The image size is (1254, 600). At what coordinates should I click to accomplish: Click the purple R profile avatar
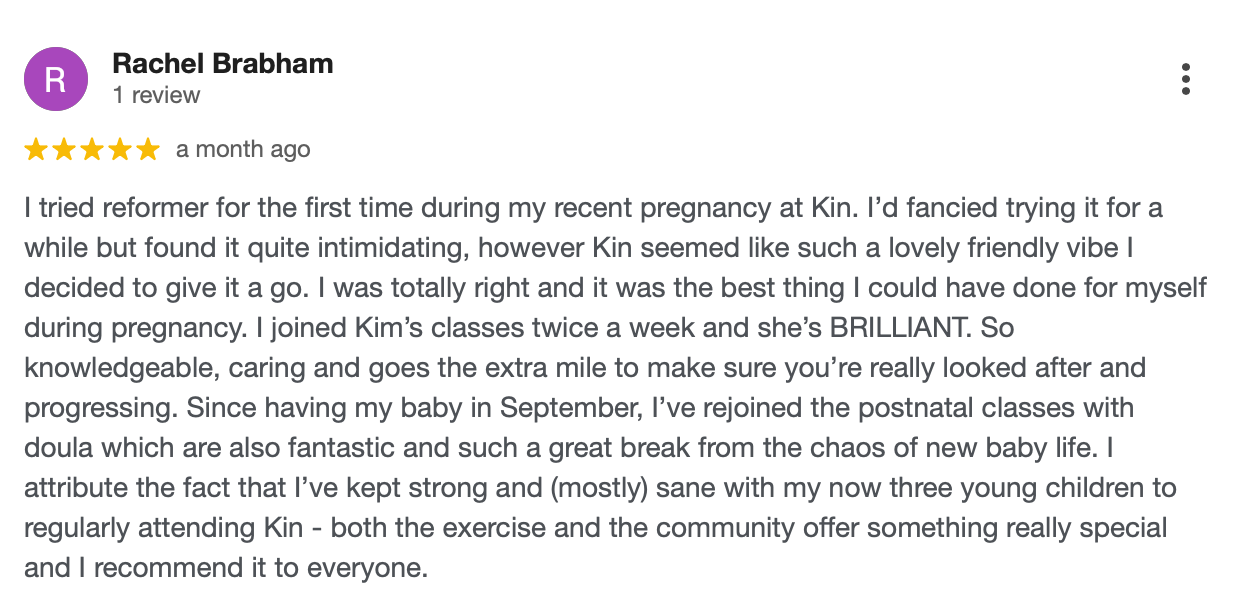(55, 79)
